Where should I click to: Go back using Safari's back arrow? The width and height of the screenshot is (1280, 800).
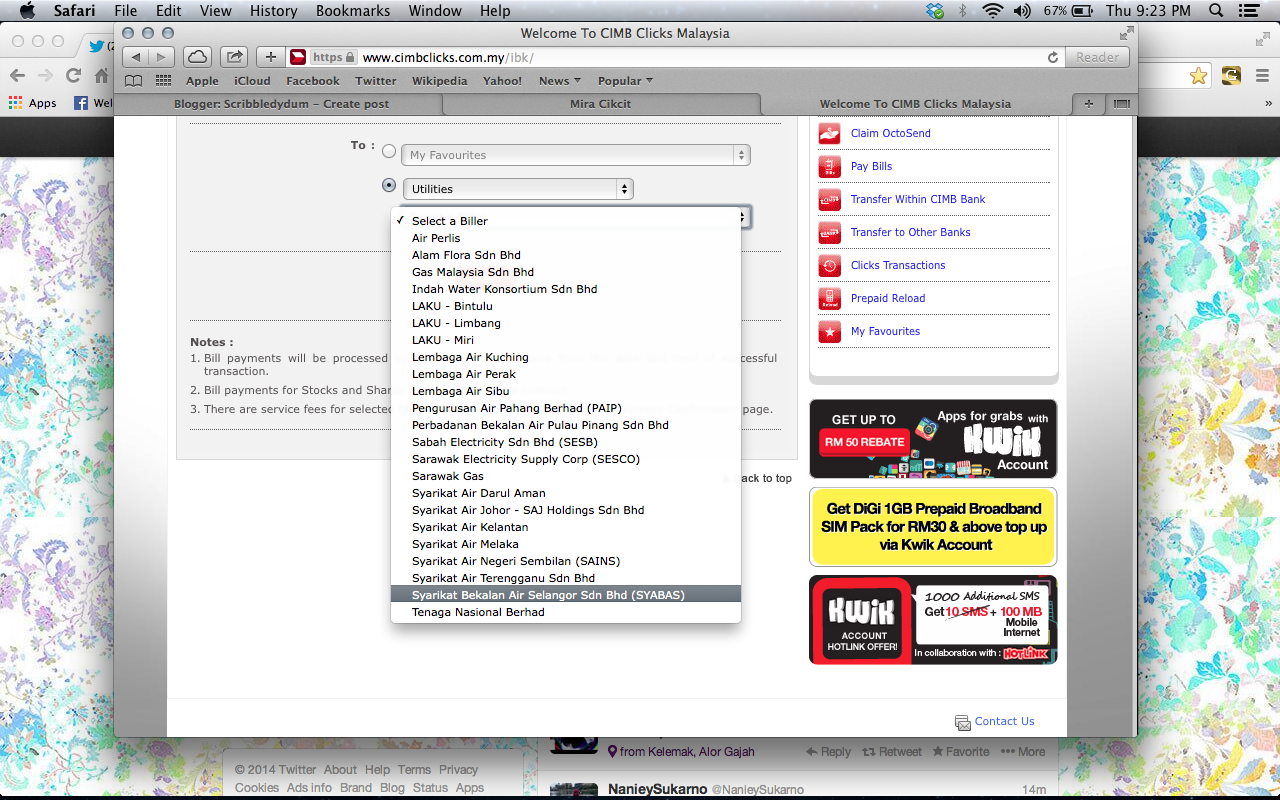[137, 57]
